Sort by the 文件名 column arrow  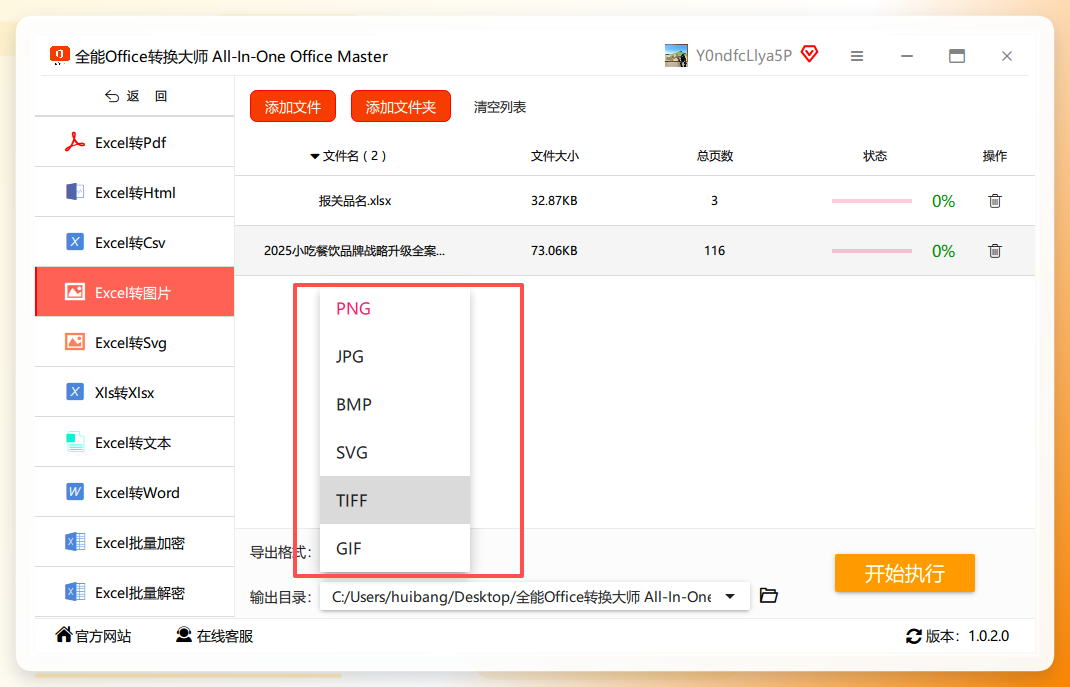click(x=315, y=157)
